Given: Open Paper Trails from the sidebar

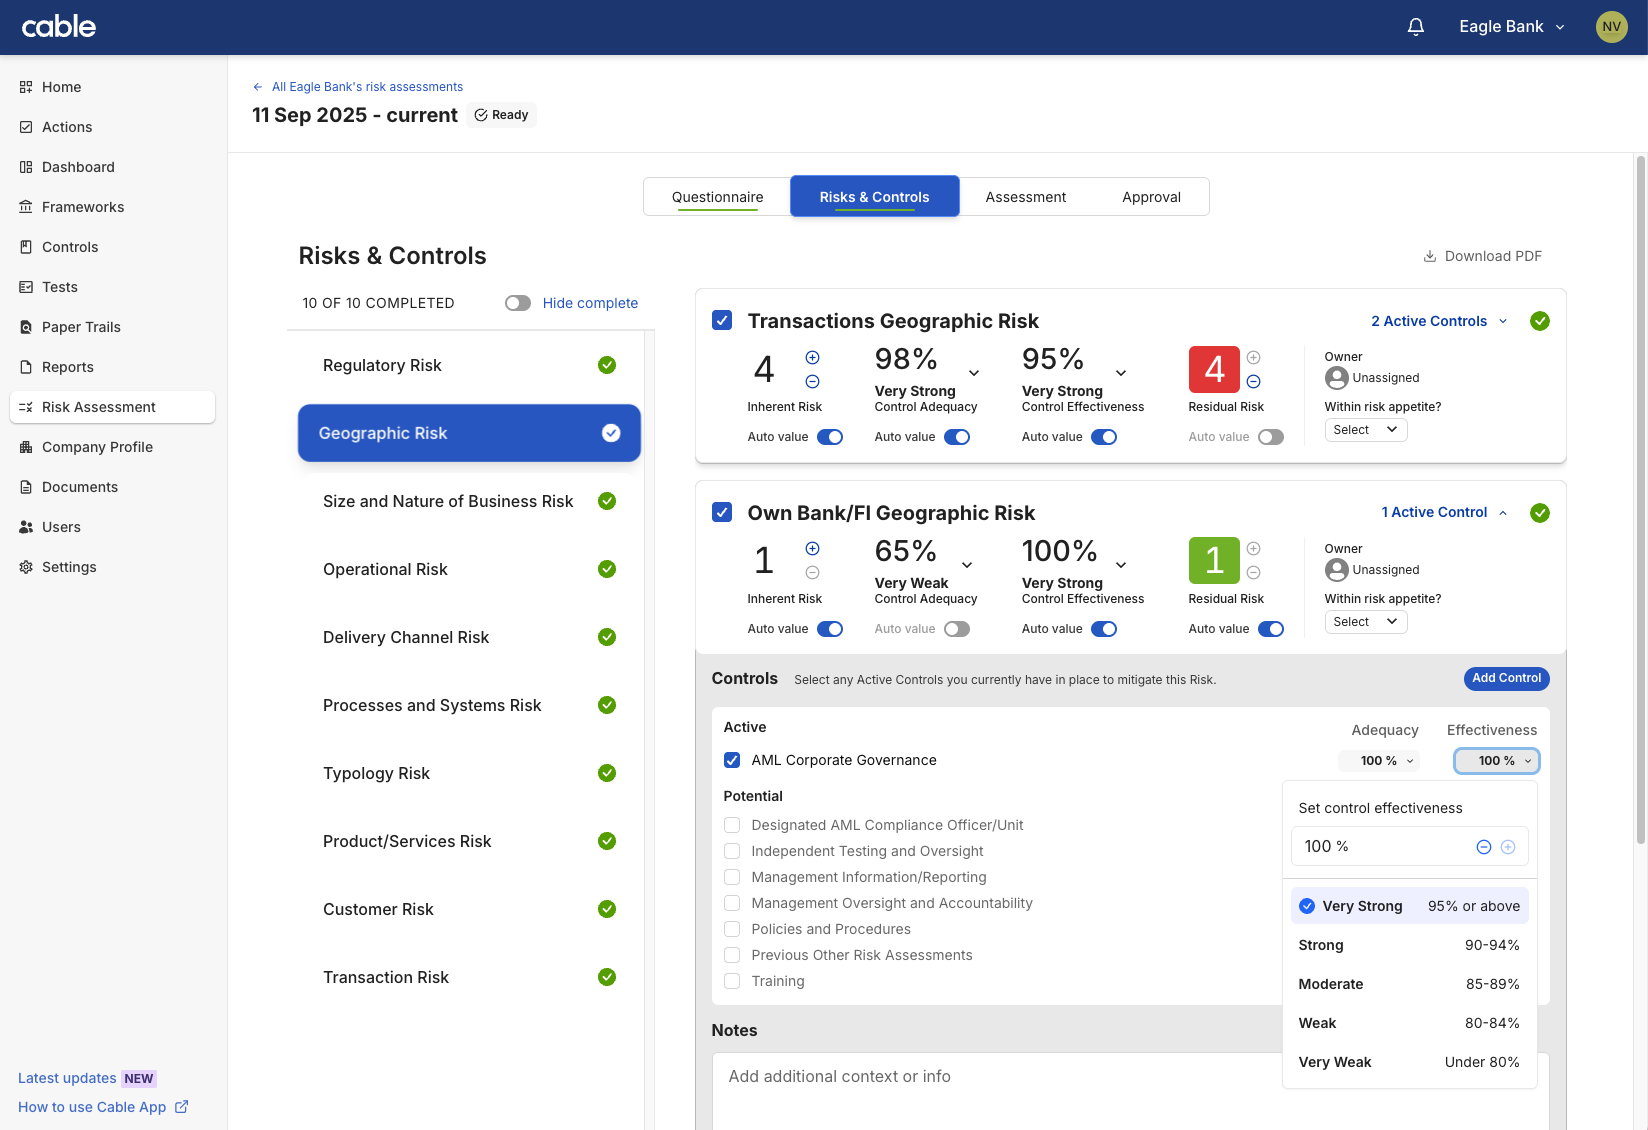Looking at the screenshot, I should pyautogui.click(x=81, y=327).
